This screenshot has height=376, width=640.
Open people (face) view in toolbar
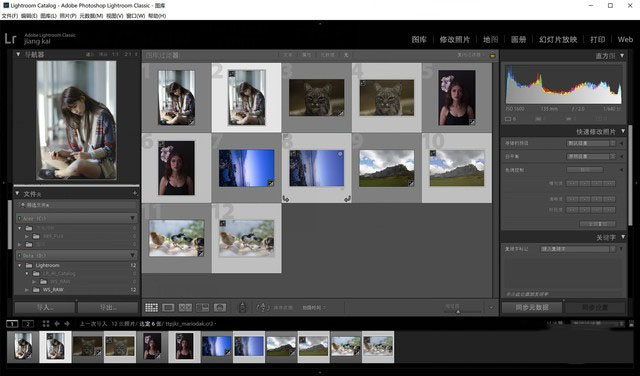[220, 307]
